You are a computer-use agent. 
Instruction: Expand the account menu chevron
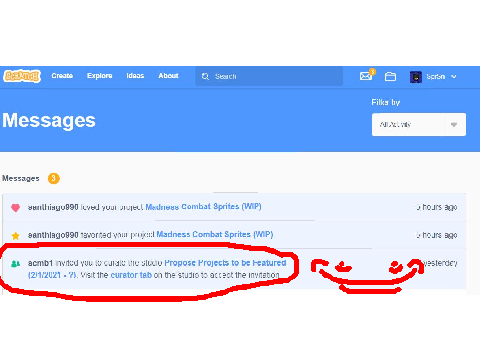point(454,77)
